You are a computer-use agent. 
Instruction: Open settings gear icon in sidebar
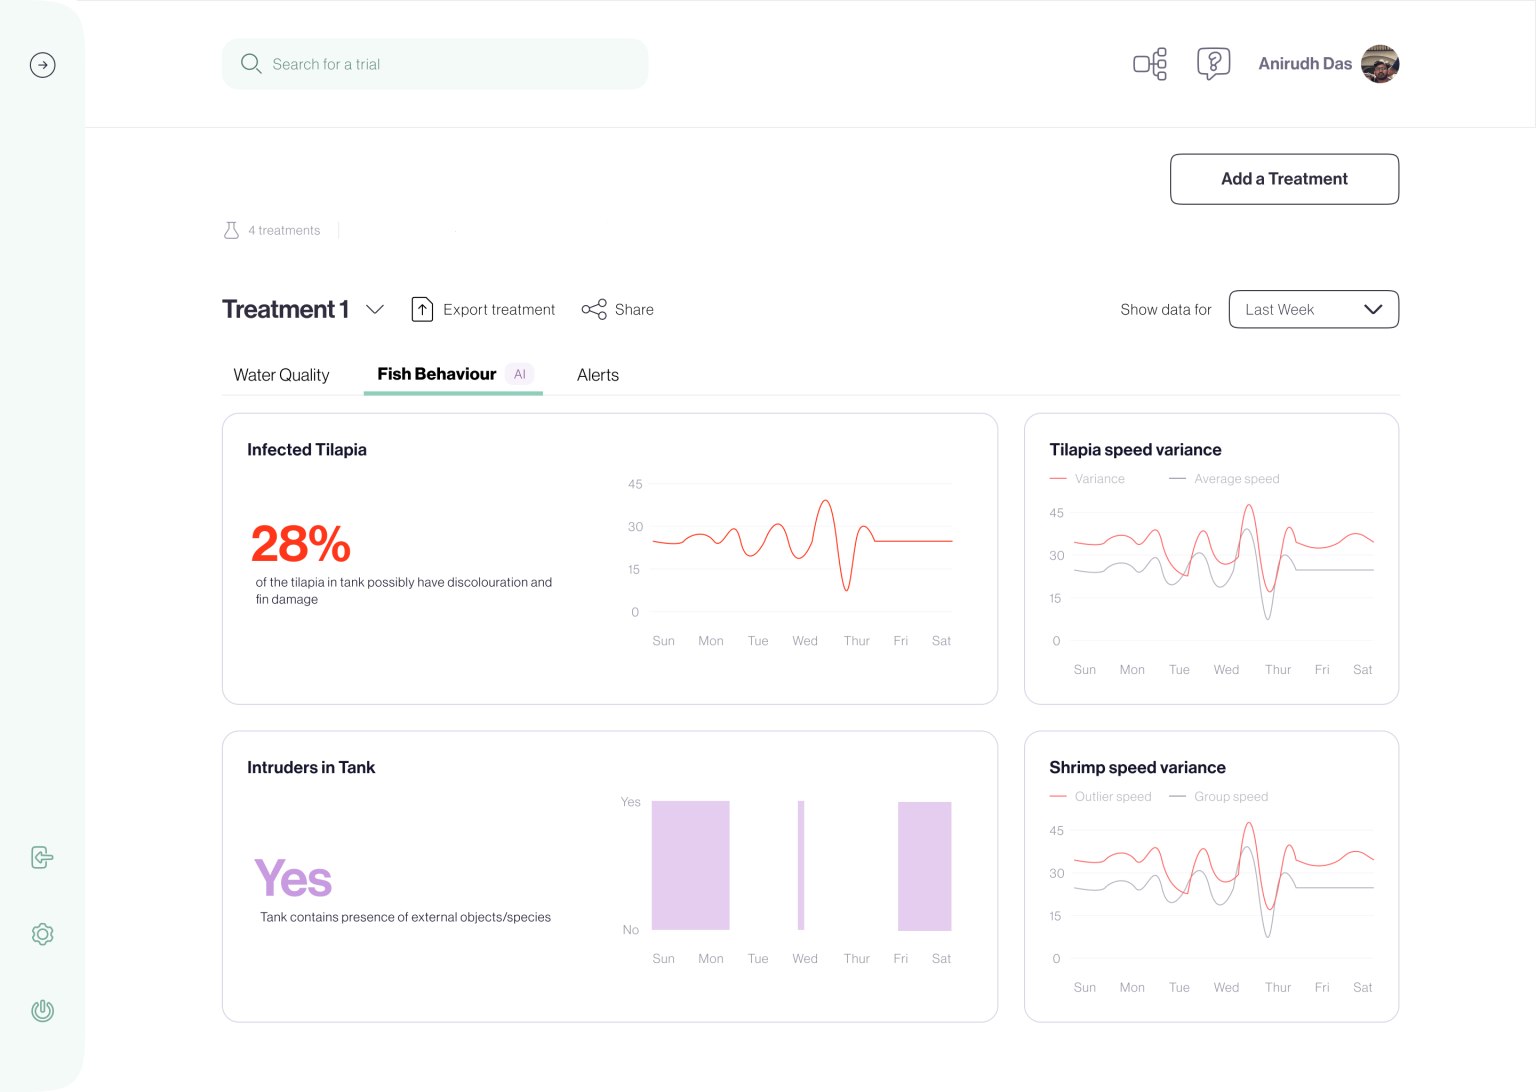pos(42,934)
